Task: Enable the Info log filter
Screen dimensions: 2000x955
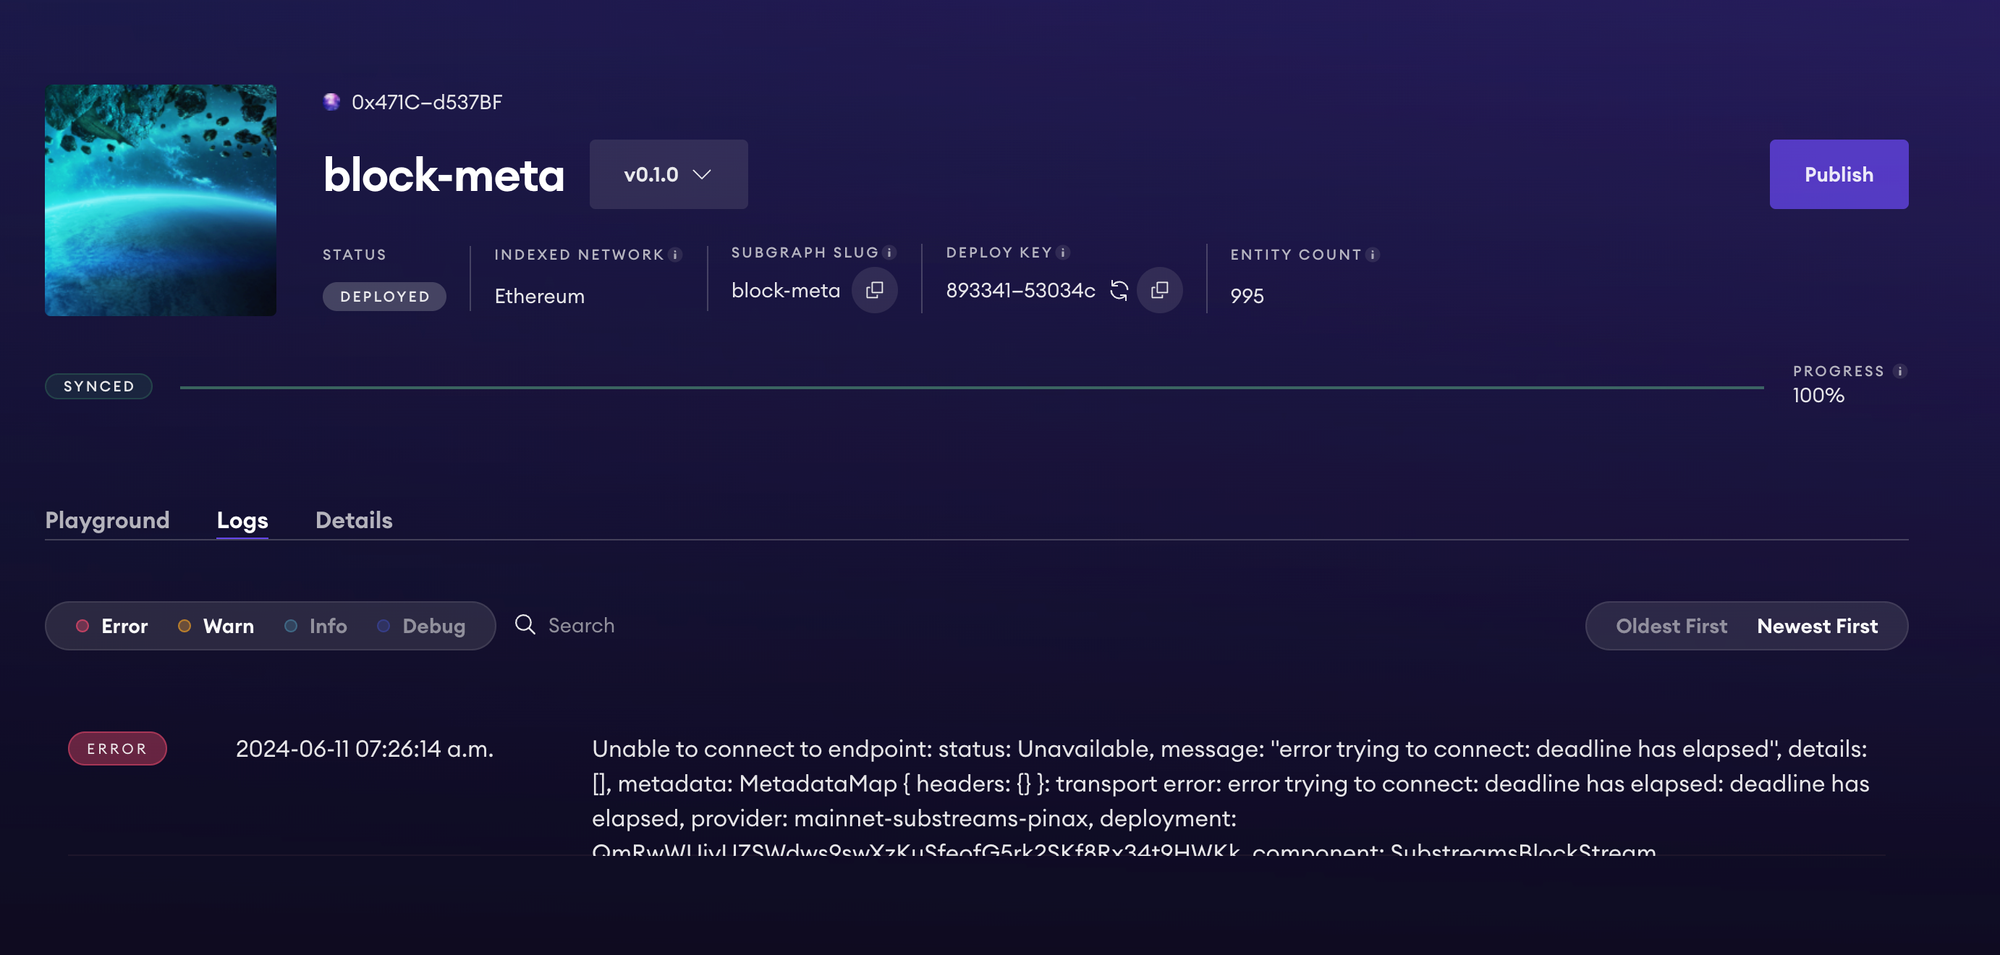Action: click(x=316, y=626)
